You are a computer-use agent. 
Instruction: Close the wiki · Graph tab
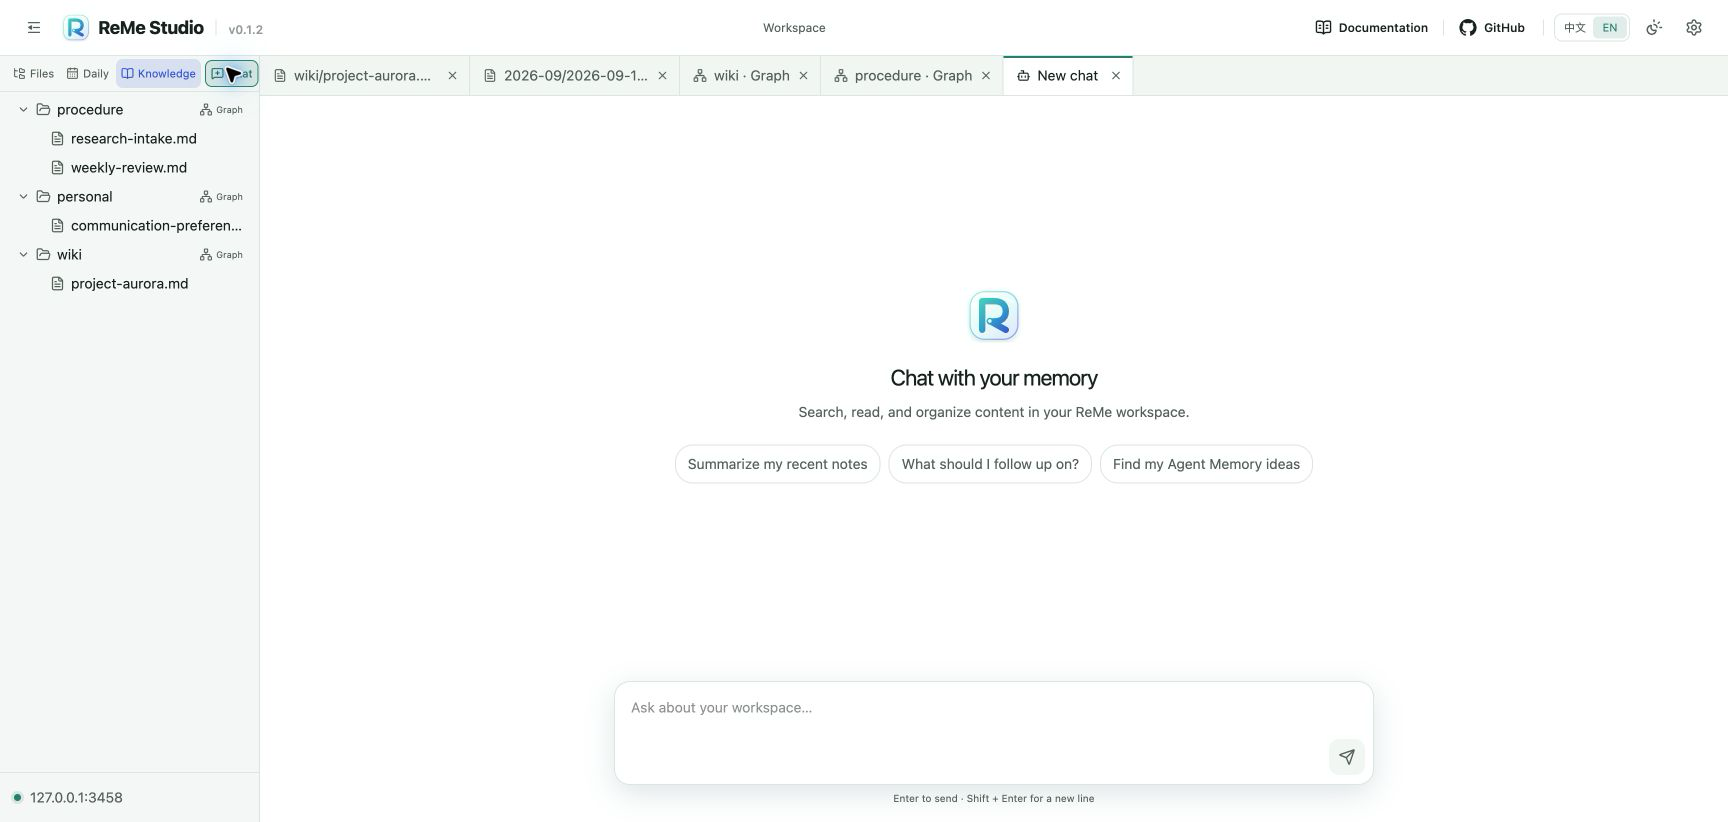(803, 76)
